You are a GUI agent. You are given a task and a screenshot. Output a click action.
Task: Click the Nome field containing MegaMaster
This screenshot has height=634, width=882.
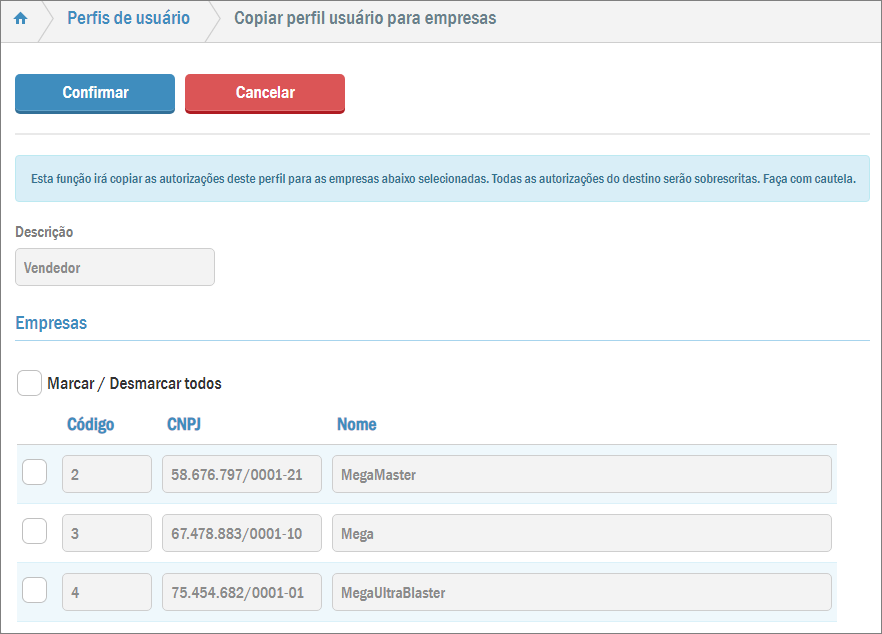pyautogui.click(x=581, y=474)
